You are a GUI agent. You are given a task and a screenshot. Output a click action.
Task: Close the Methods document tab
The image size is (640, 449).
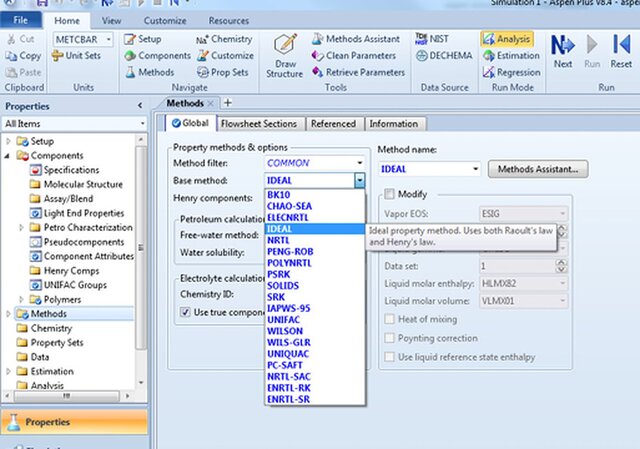(211, 103)
